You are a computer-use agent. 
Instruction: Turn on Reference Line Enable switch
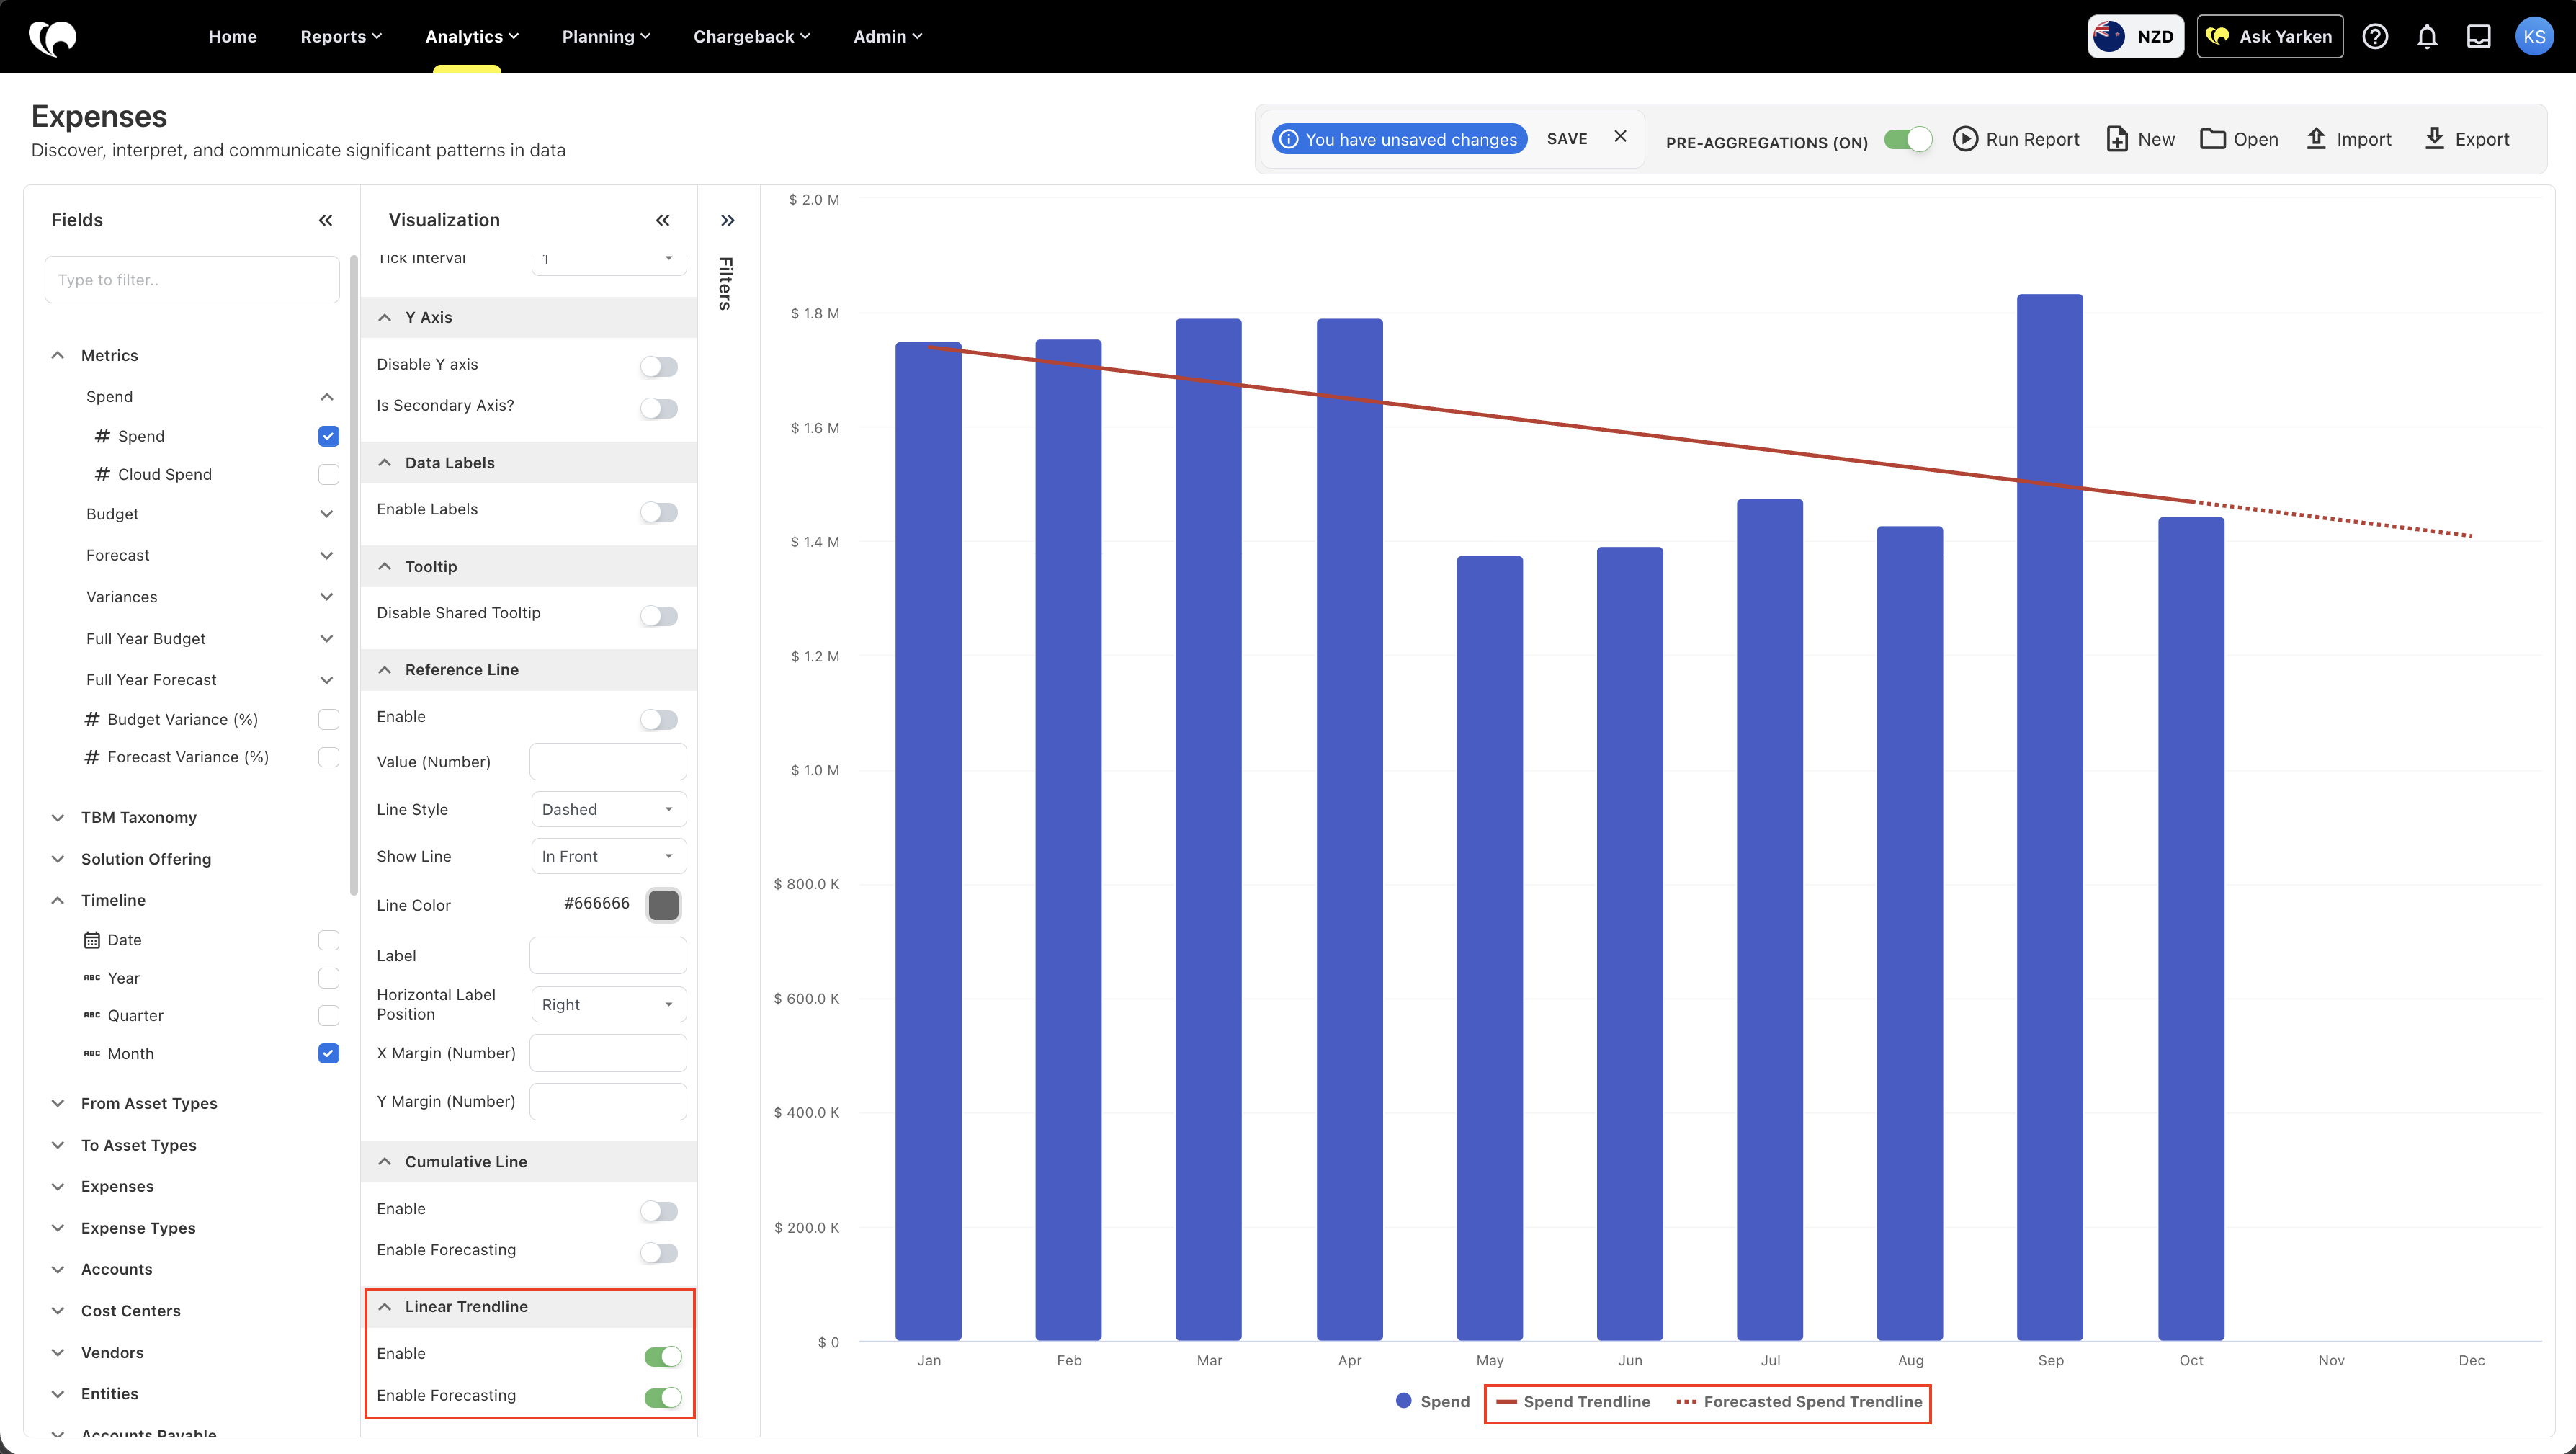click(659, 719)
